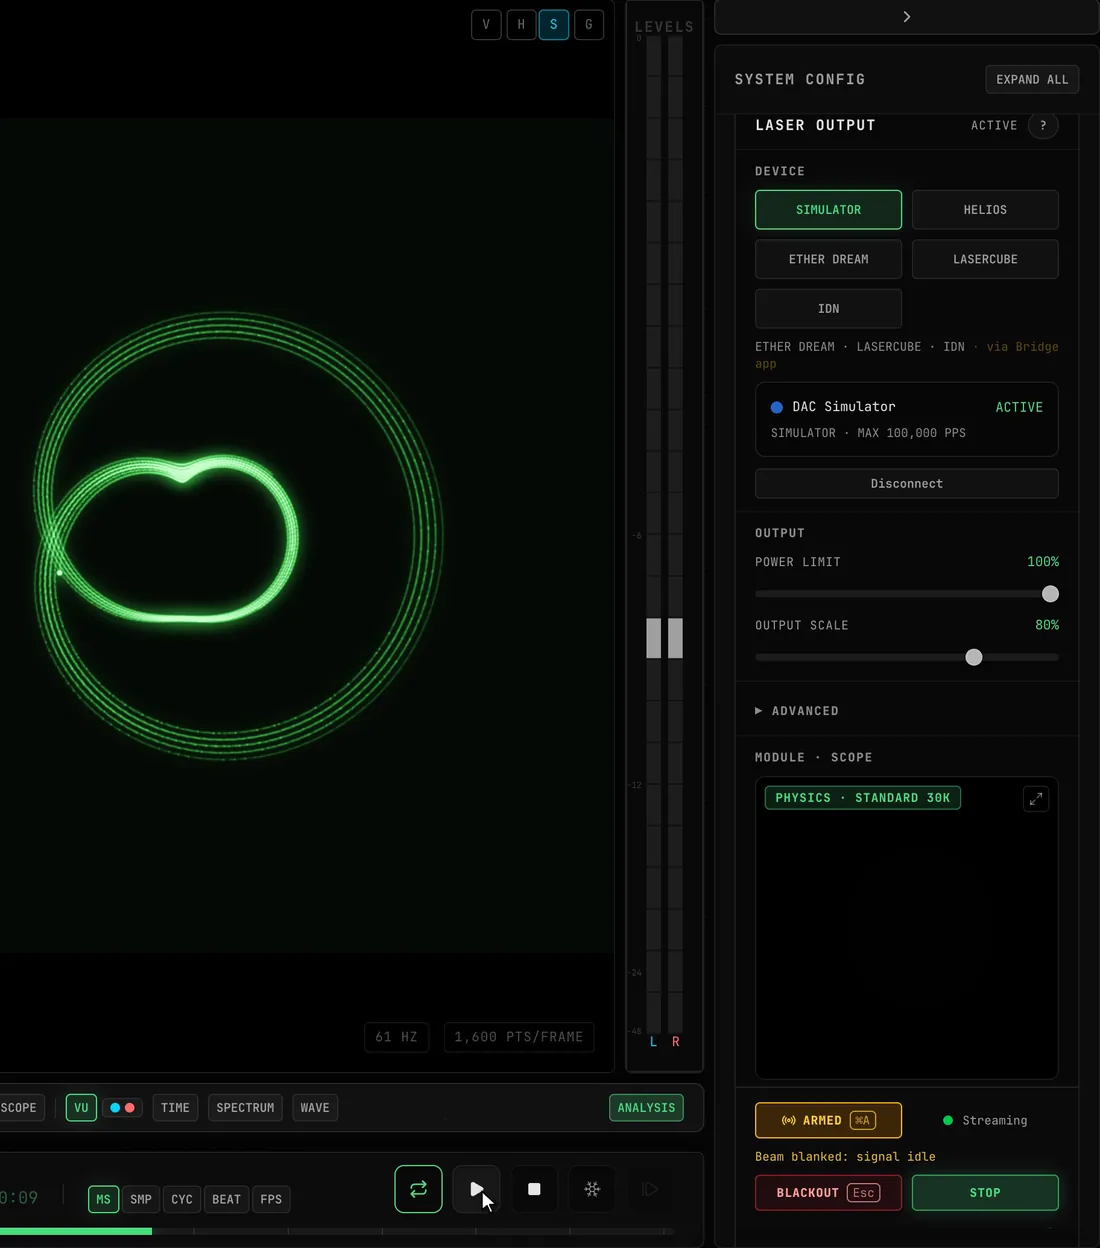Toggle the blue/red channel dots button
Viewport: 1100px width, 1248px height.
[x=122, y=1108]
